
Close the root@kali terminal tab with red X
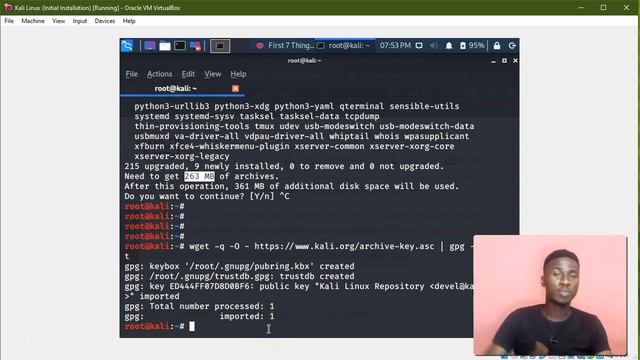236,88
